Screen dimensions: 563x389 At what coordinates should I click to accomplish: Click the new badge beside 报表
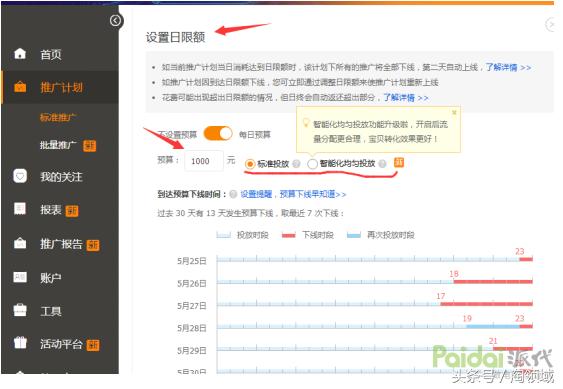tap(72, 211)
